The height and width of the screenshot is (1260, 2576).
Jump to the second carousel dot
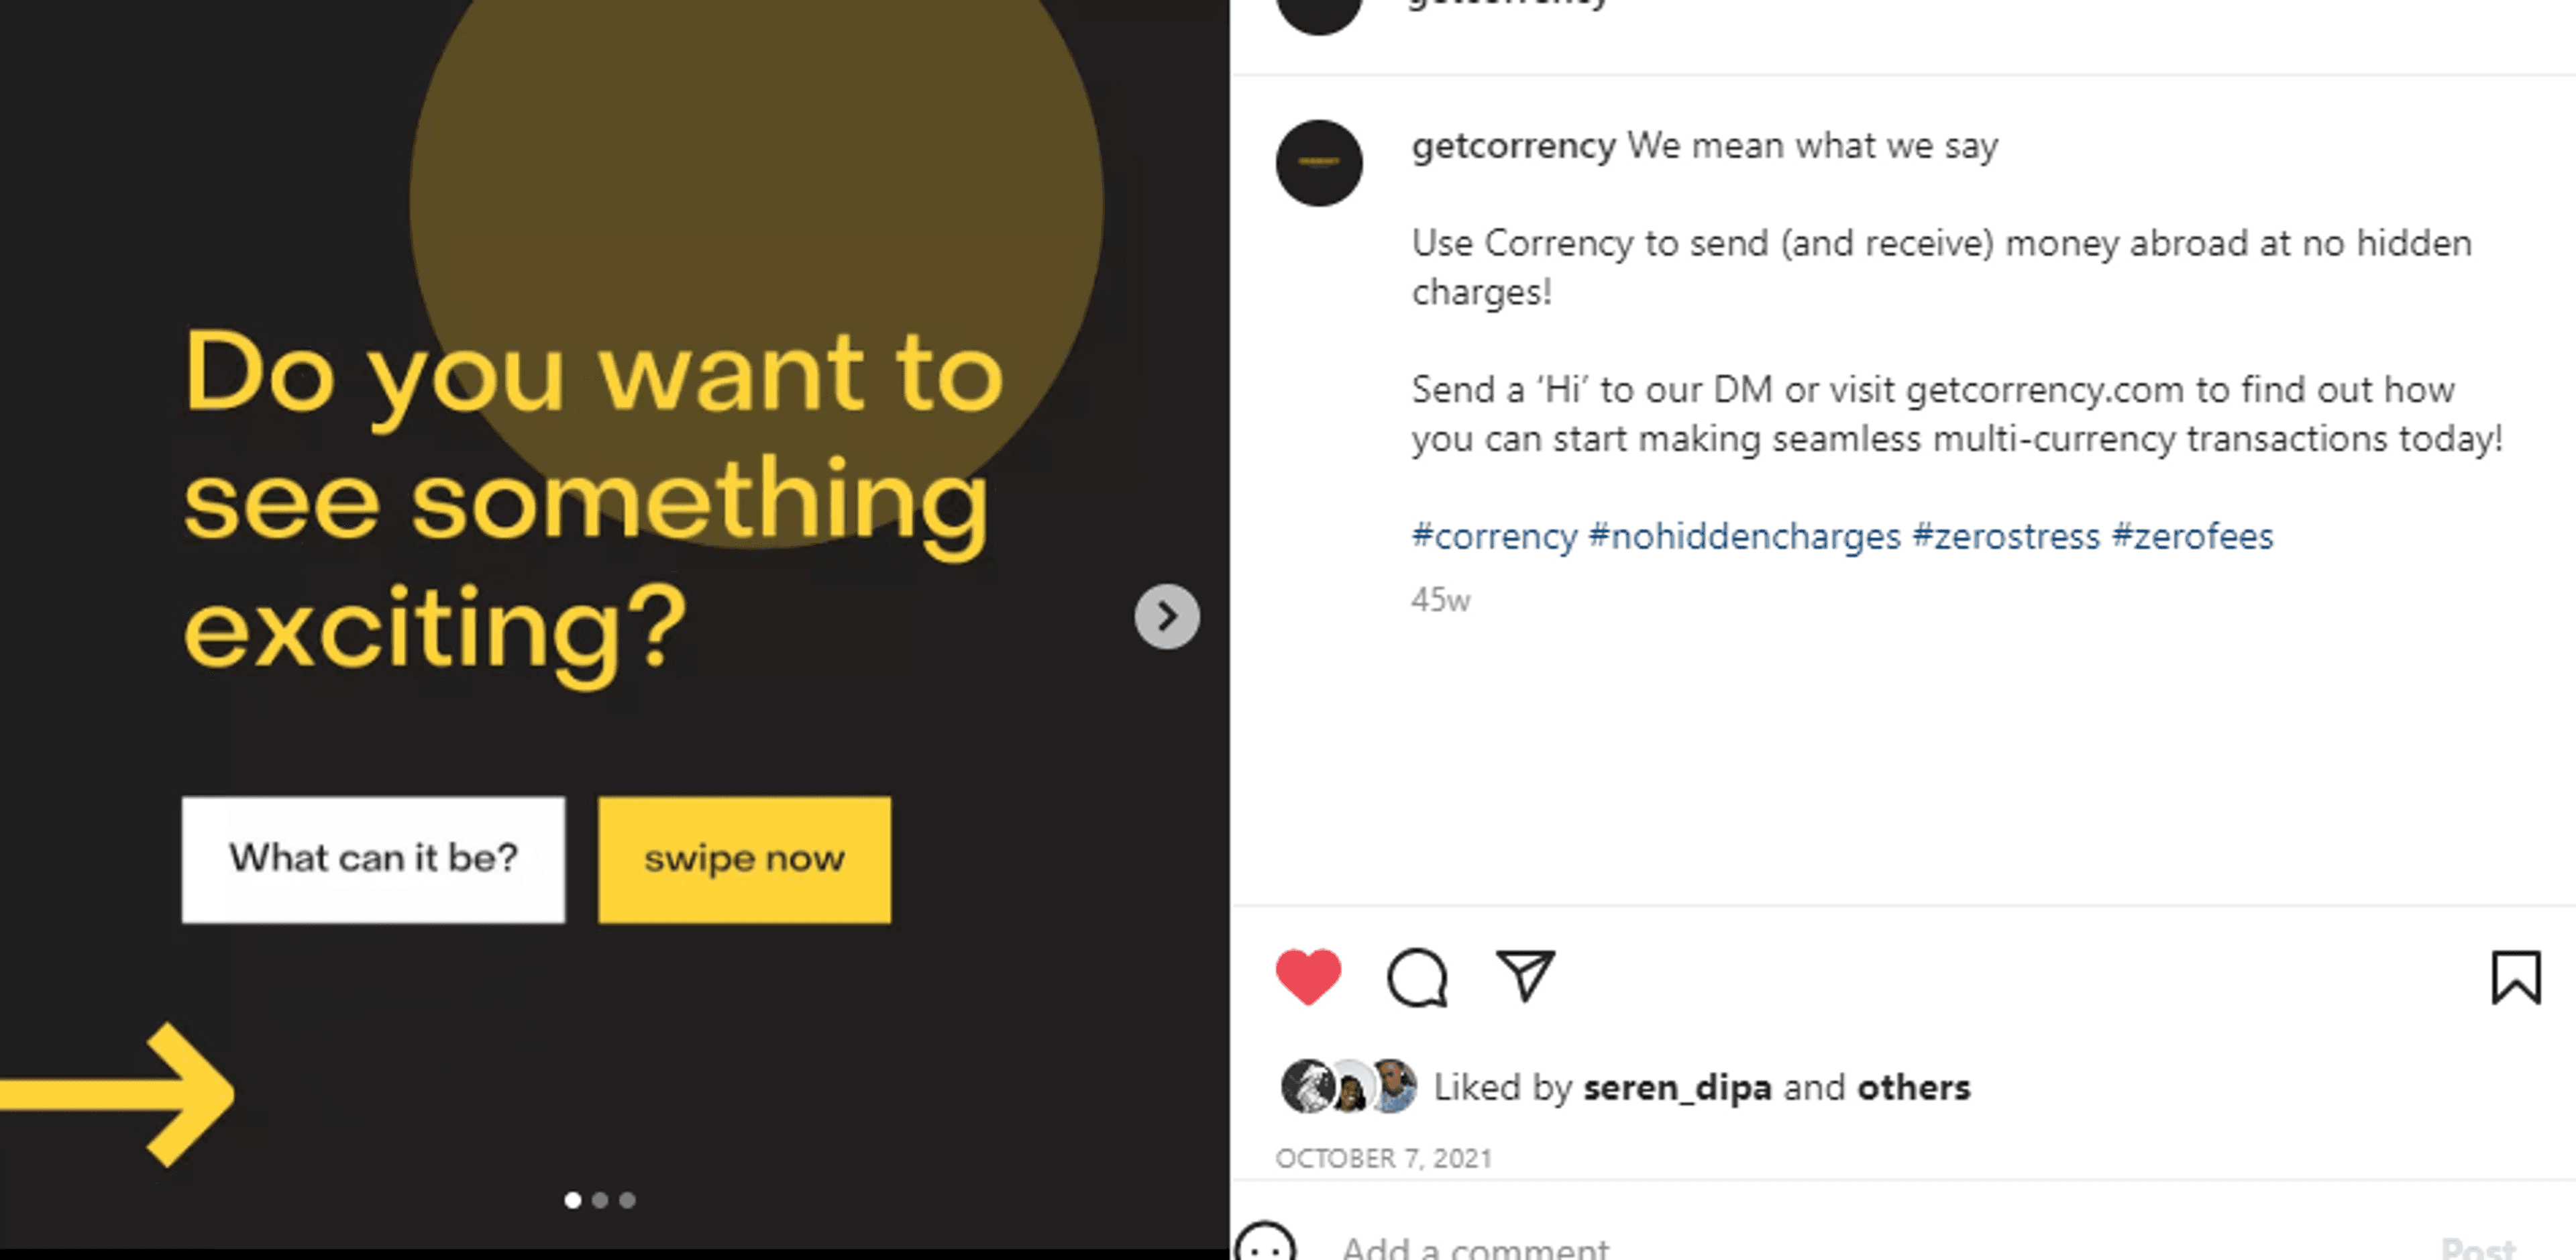600,1200
